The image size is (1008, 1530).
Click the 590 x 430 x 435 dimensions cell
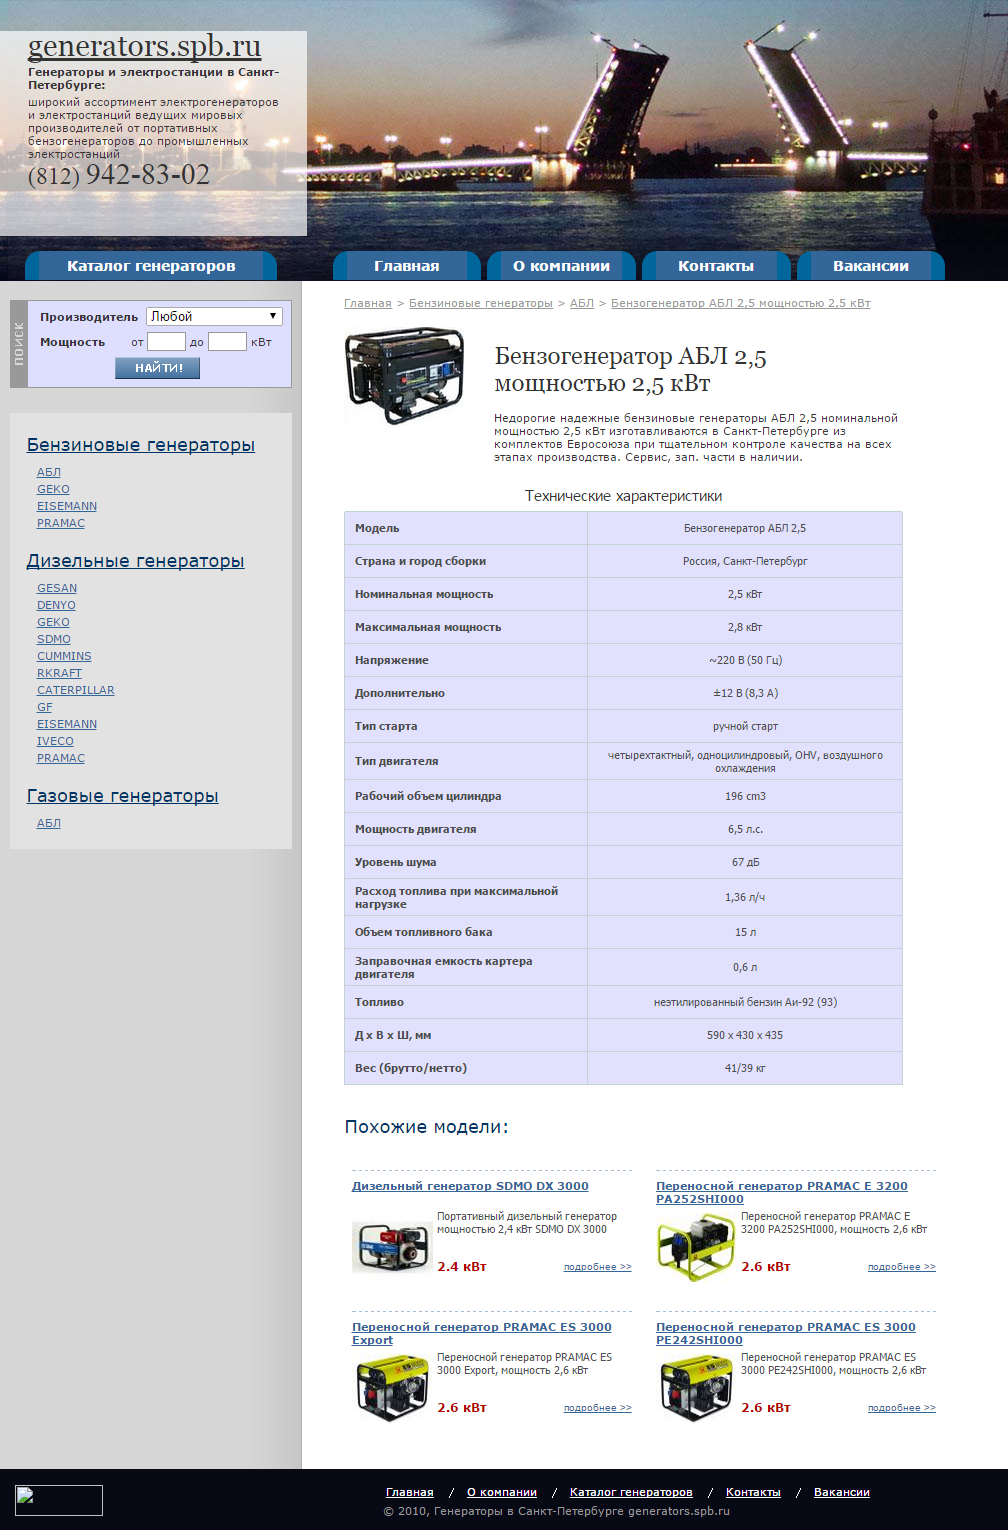coord(745,1035)
